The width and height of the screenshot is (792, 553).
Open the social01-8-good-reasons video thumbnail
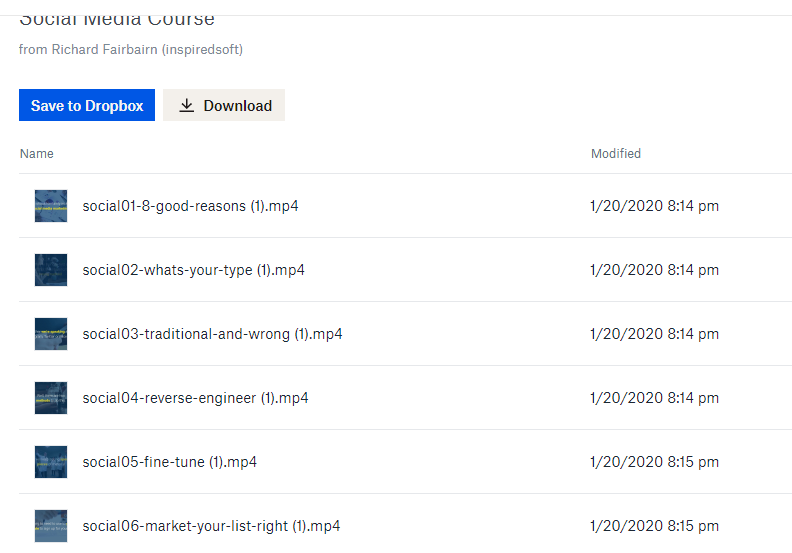(x=51, y=206)
